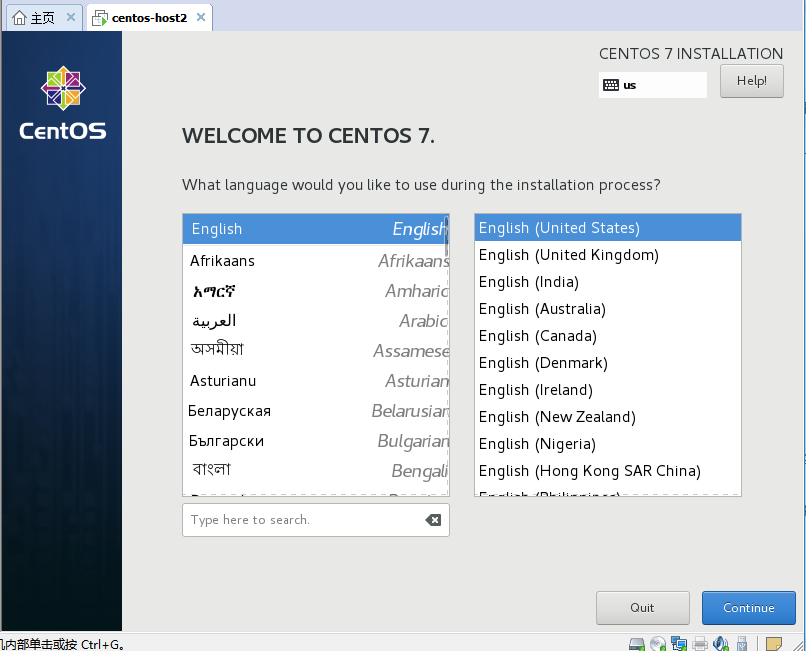Click the yellow message note status bar icon

[774, 644]
